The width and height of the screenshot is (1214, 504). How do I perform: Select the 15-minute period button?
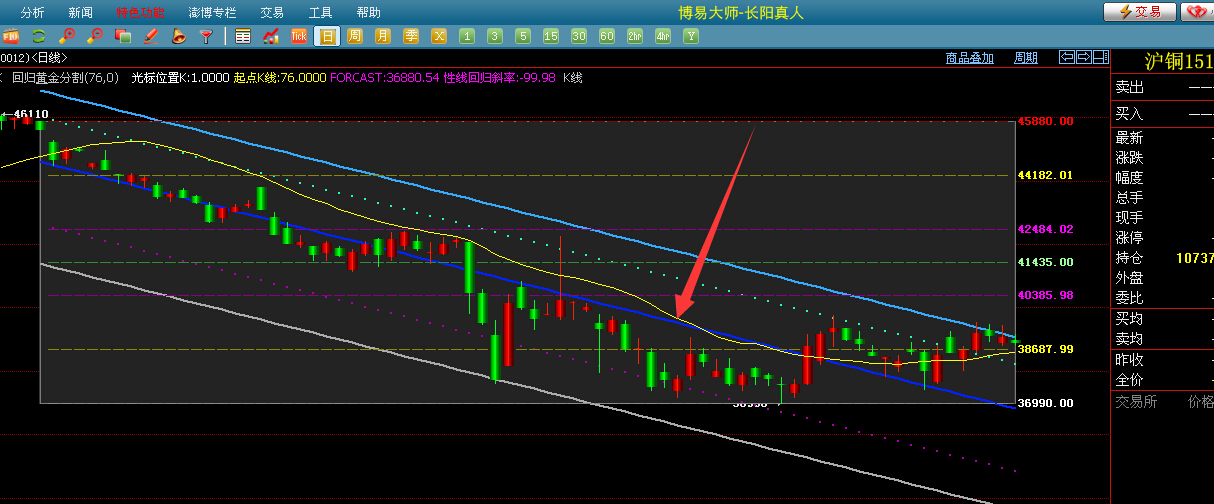551,36
